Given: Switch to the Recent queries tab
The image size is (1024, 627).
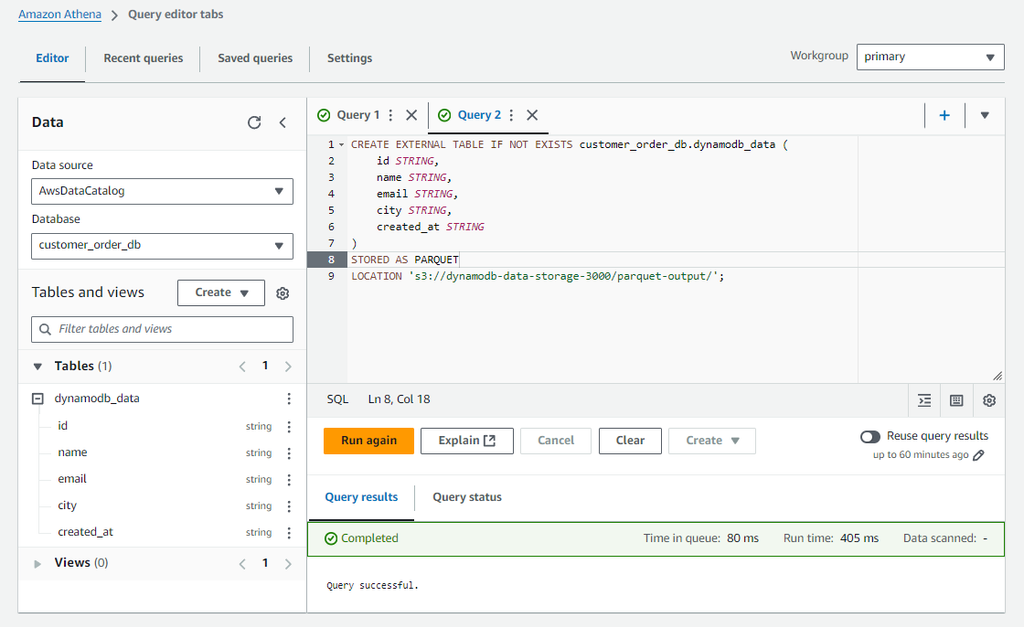Looking at the screenshot, I should [142, 59].
